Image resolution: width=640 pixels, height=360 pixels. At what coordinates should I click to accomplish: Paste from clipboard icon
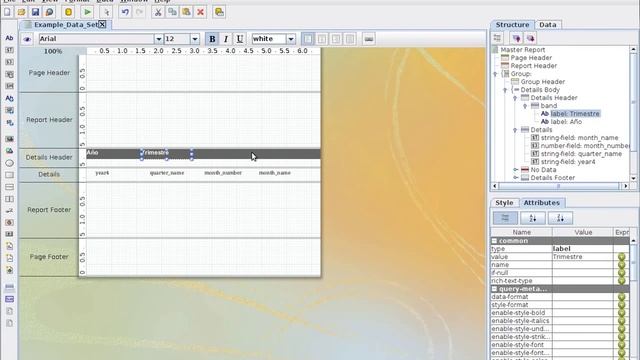[186, 12]
